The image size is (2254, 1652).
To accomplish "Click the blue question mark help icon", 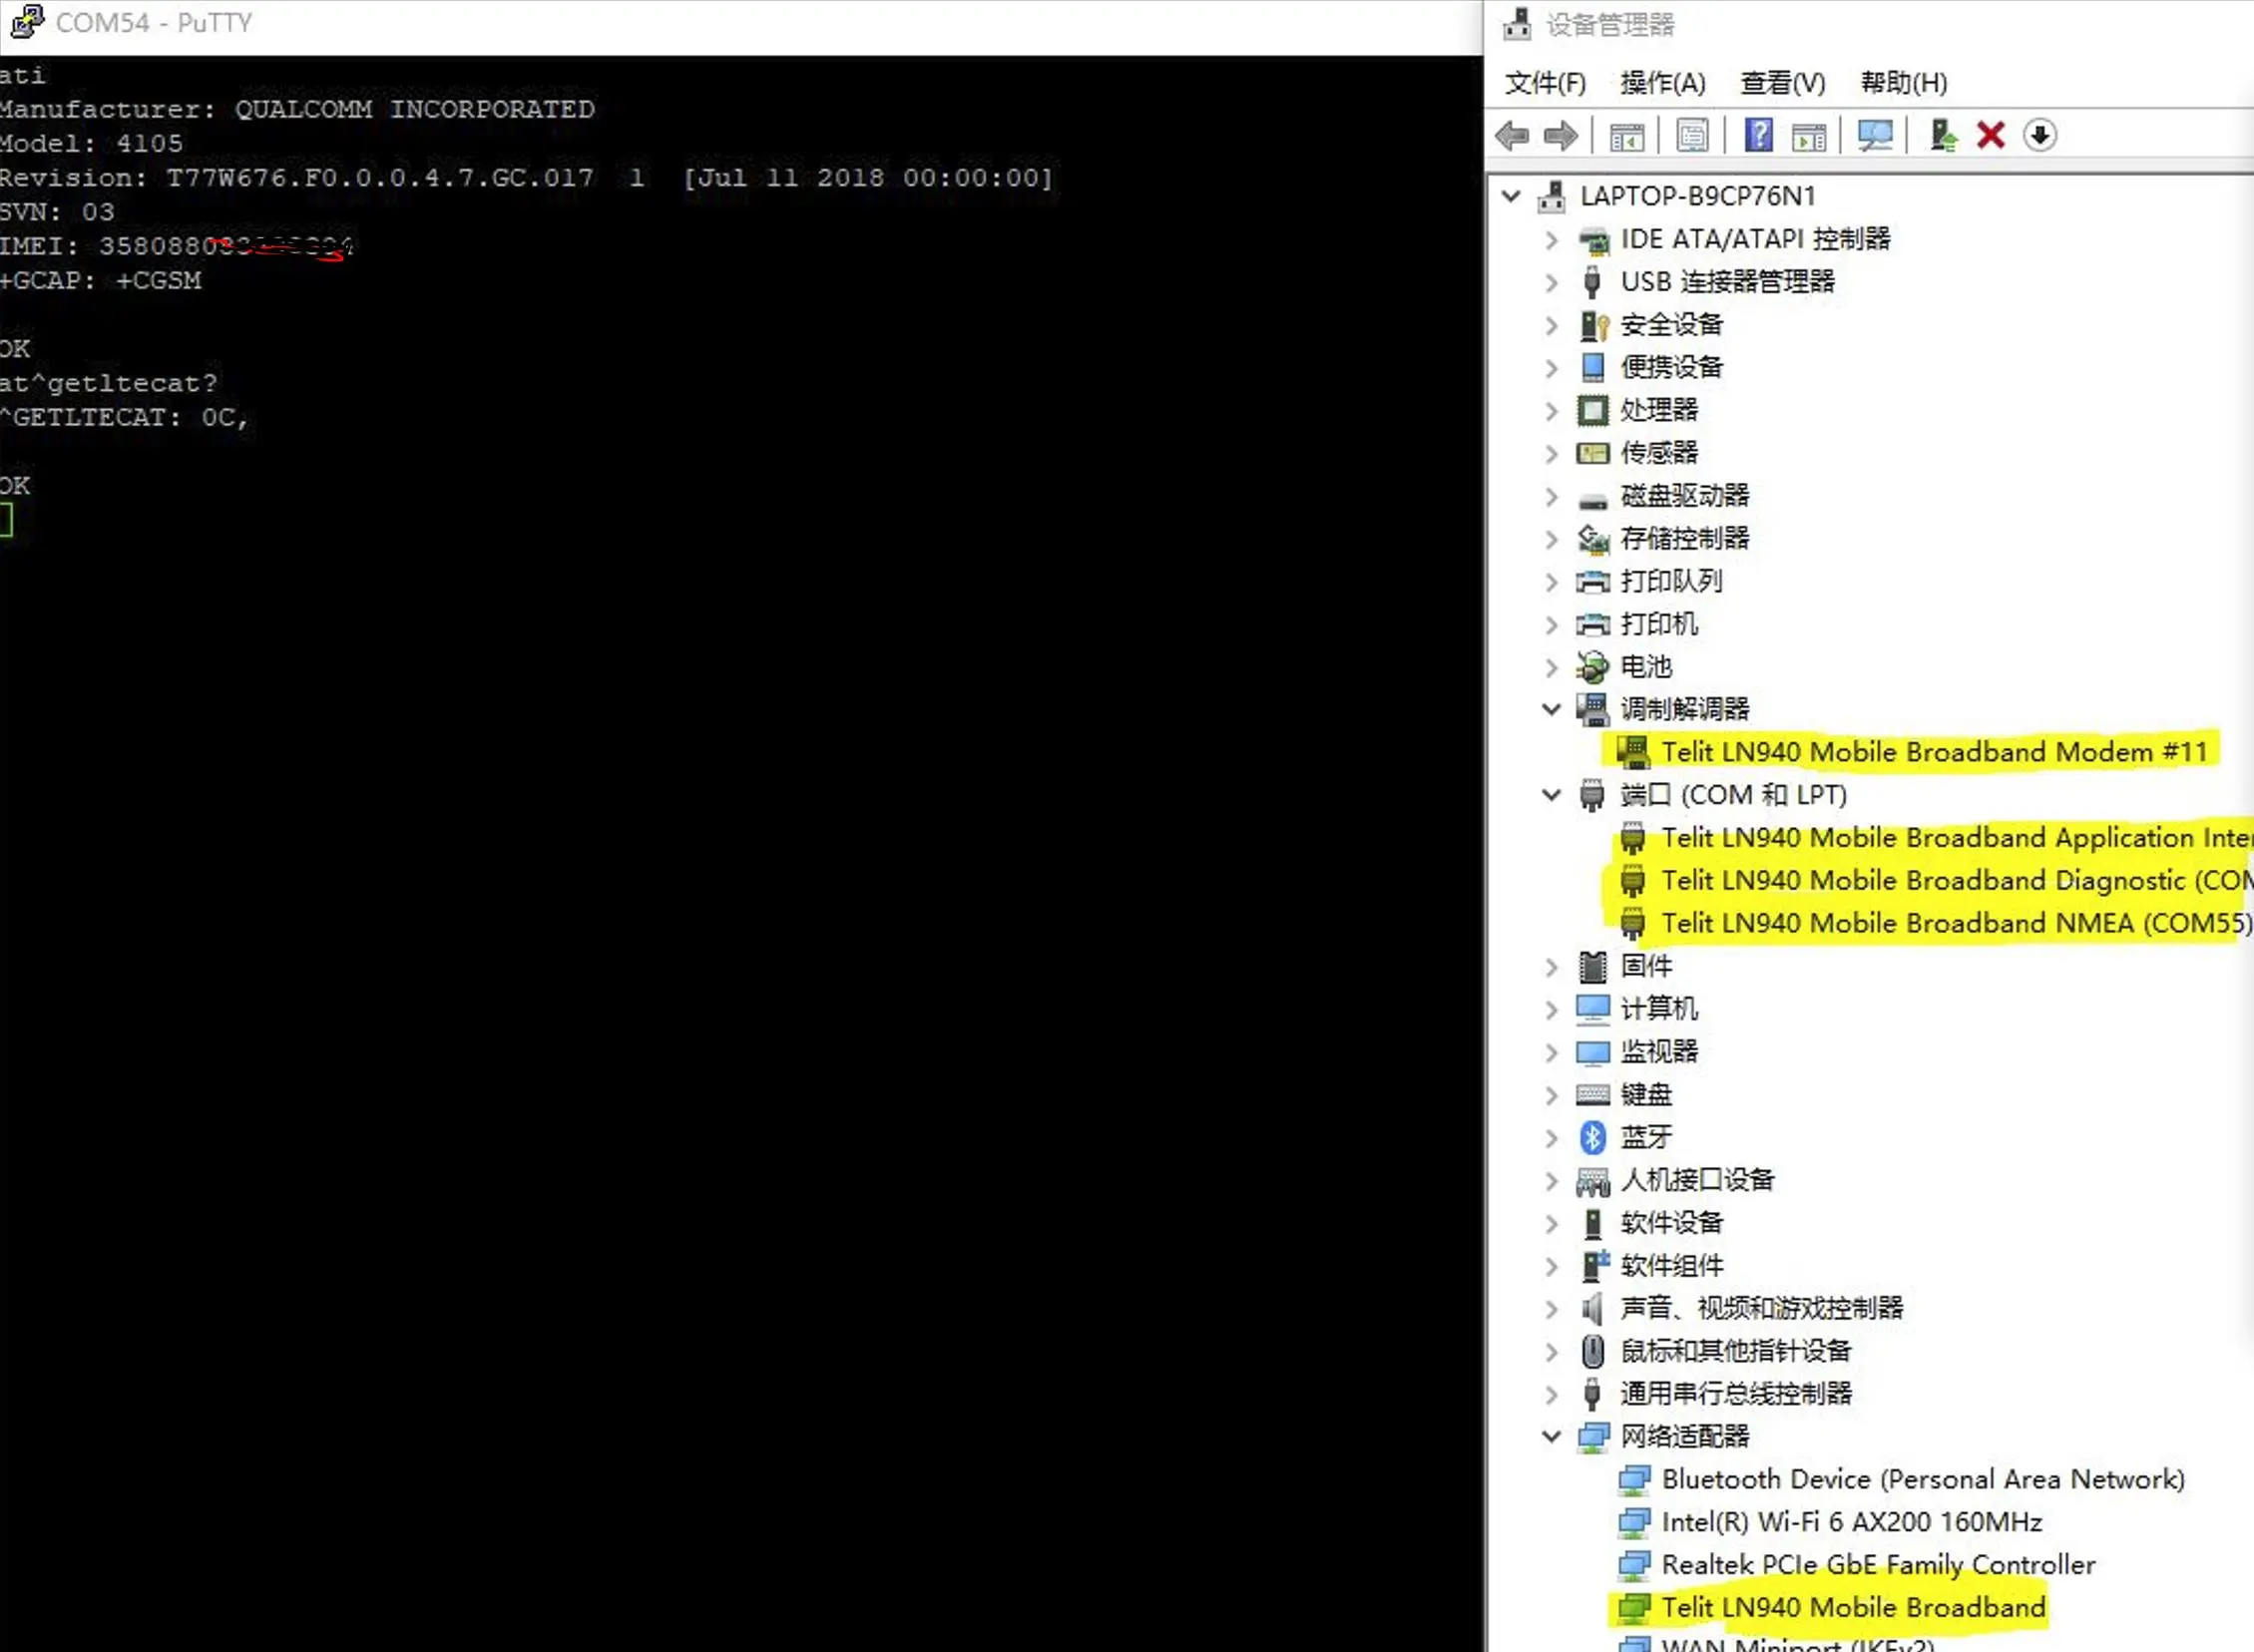I will tap(1758, 135).
